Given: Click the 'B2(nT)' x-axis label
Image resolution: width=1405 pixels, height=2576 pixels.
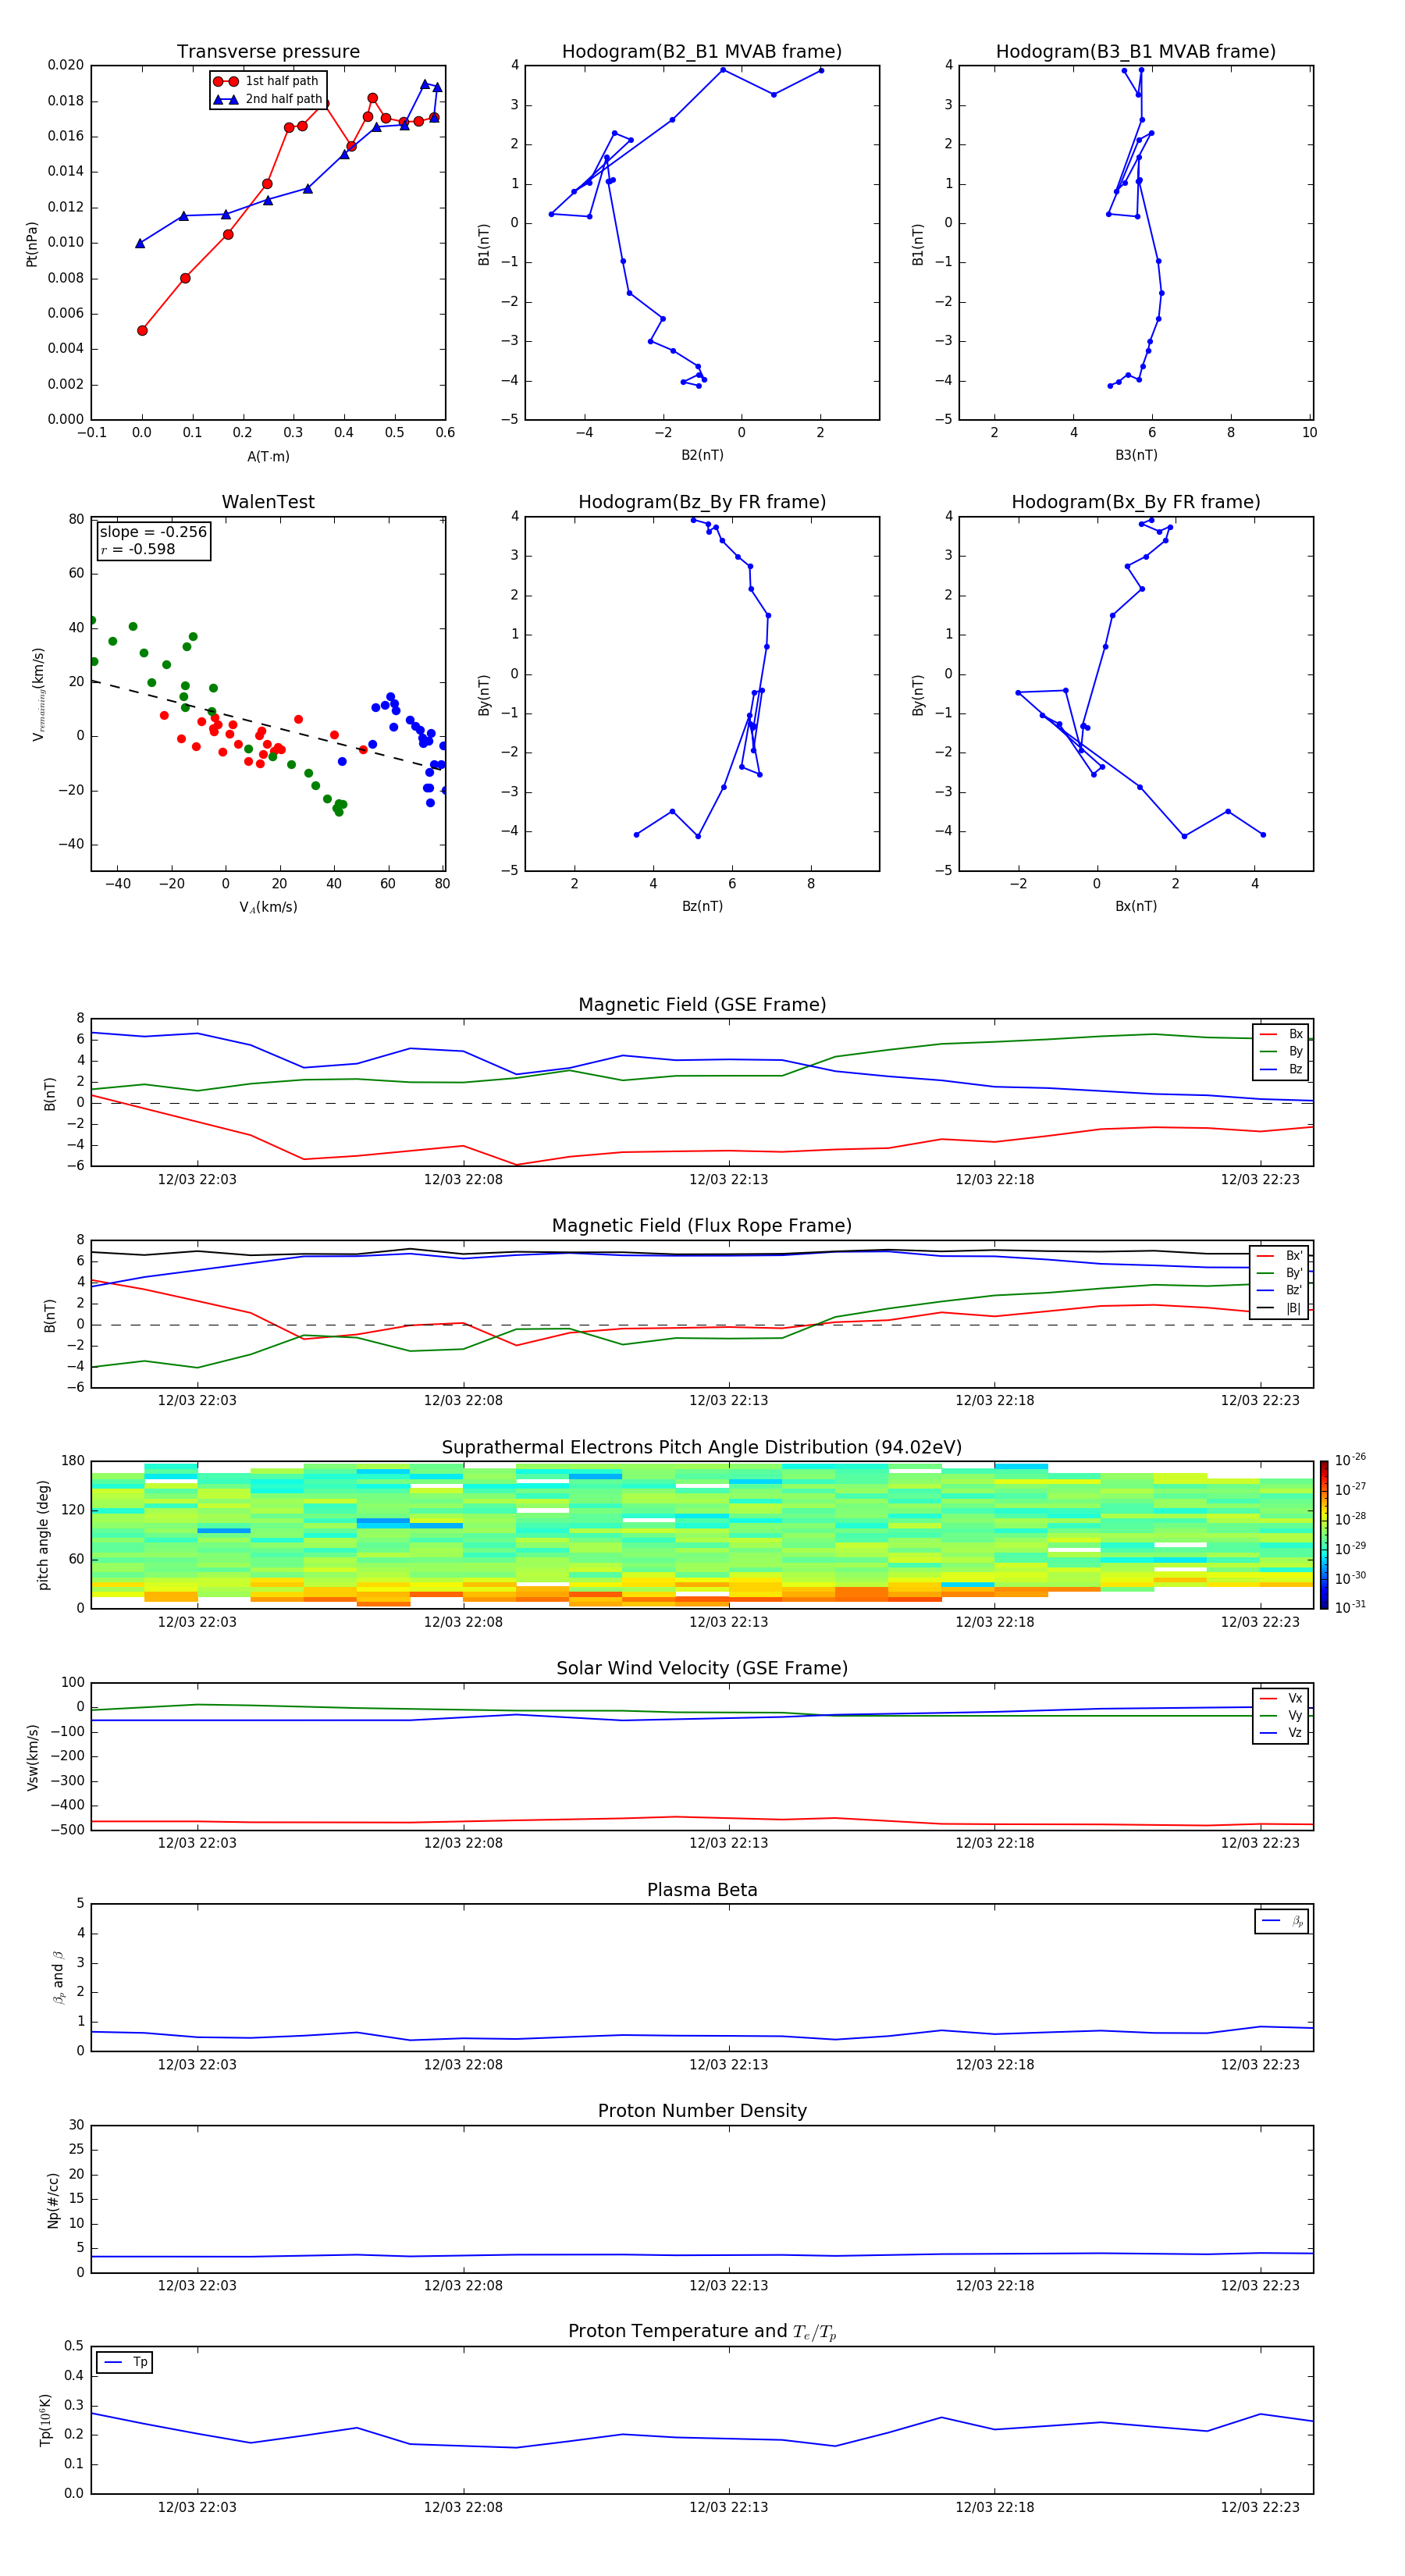Looking at the screenshot, I should pos(702,455).
